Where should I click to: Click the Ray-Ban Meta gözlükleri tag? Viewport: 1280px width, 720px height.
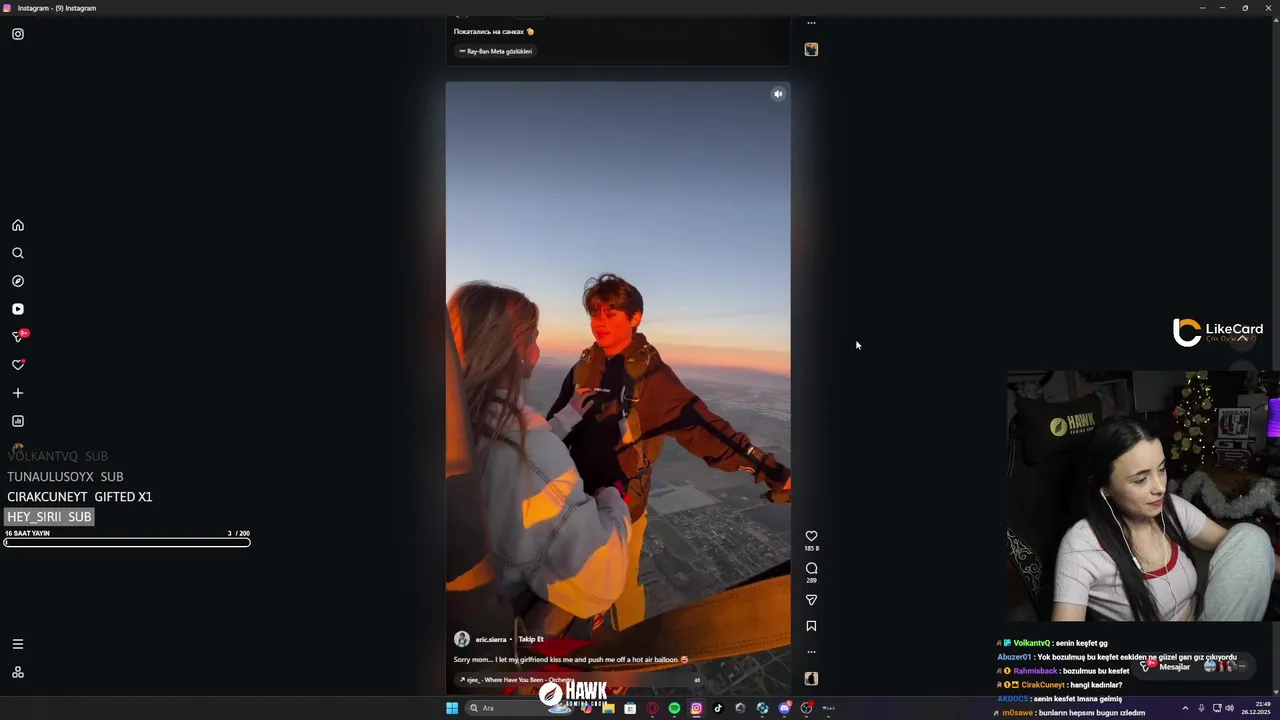click(496, 51)
